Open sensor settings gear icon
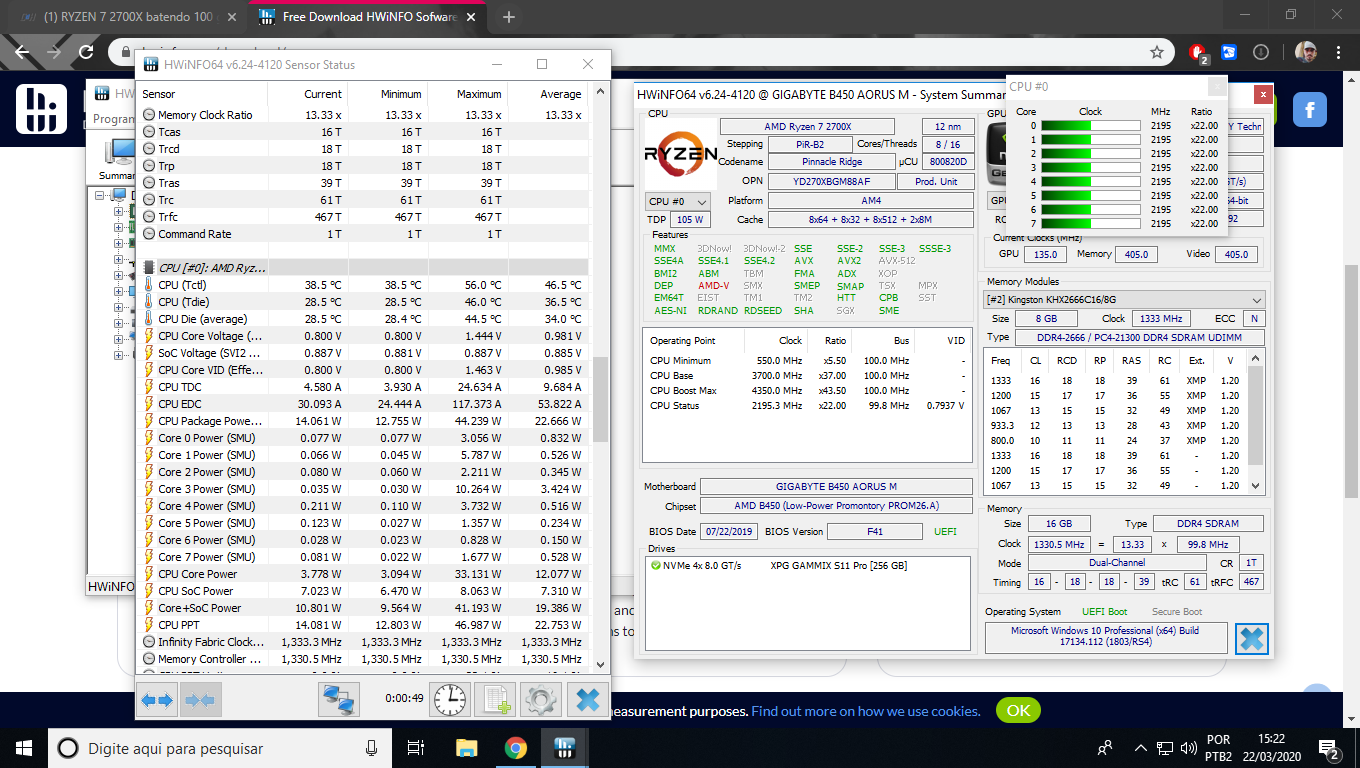This screenshot has height=768, width=1360. point(541,700)
